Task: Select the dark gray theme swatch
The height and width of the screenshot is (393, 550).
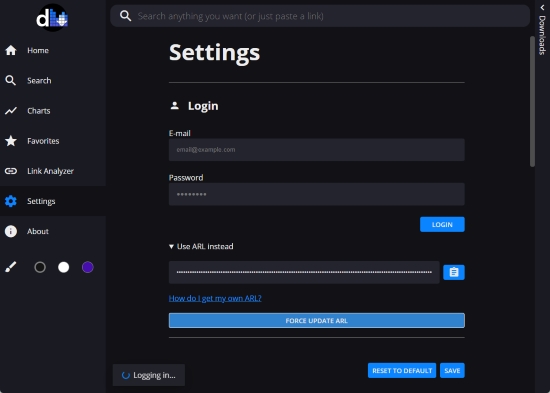Action: tap(40, 267)
